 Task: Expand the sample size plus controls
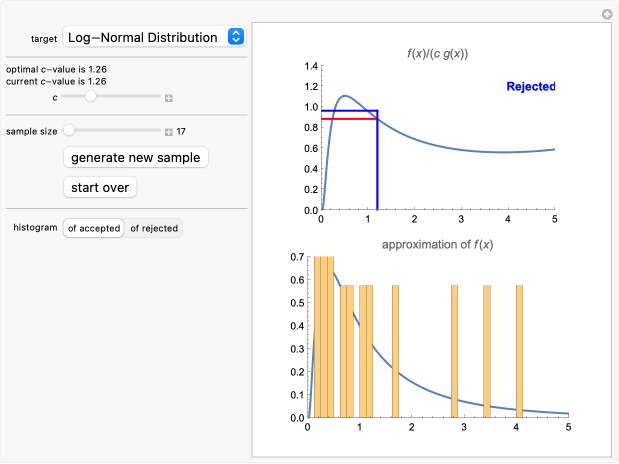click(168, 131)
